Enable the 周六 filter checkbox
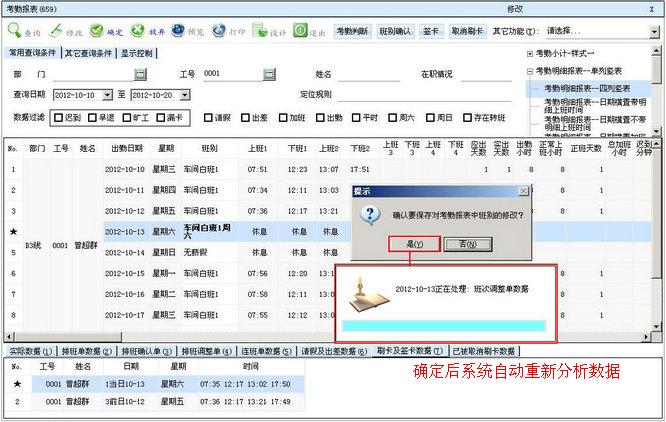This screenshot has width=666, height=422. point(392,118)
